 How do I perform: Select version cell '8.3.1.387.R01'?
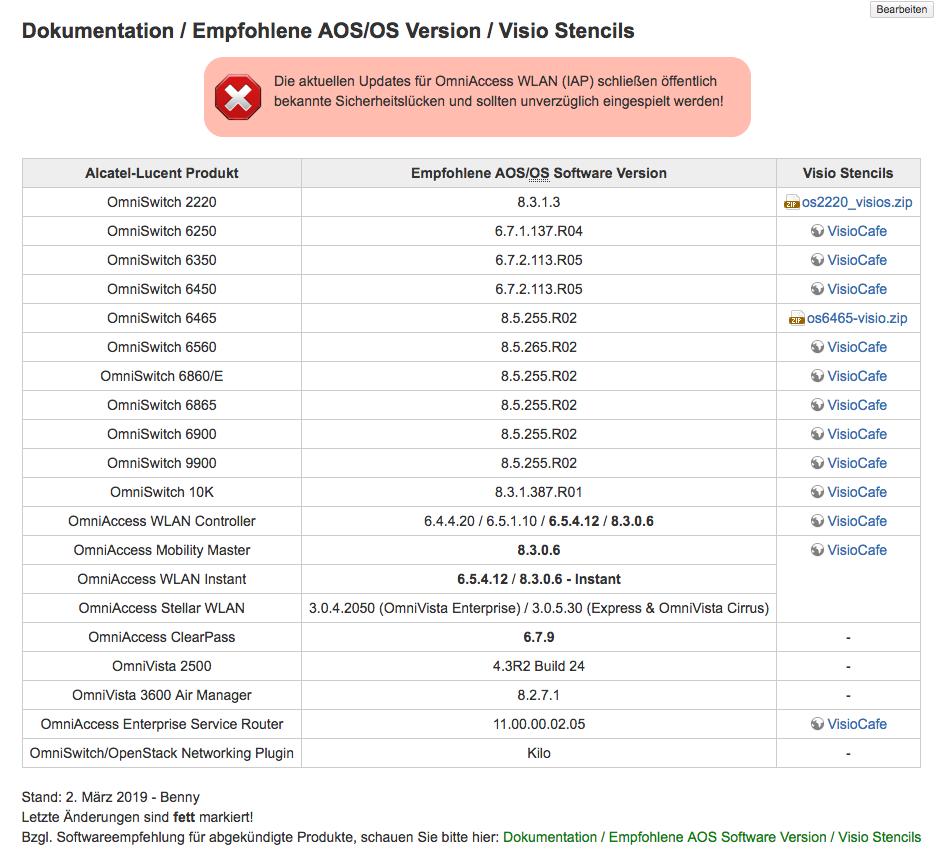[x=539, y=492]
